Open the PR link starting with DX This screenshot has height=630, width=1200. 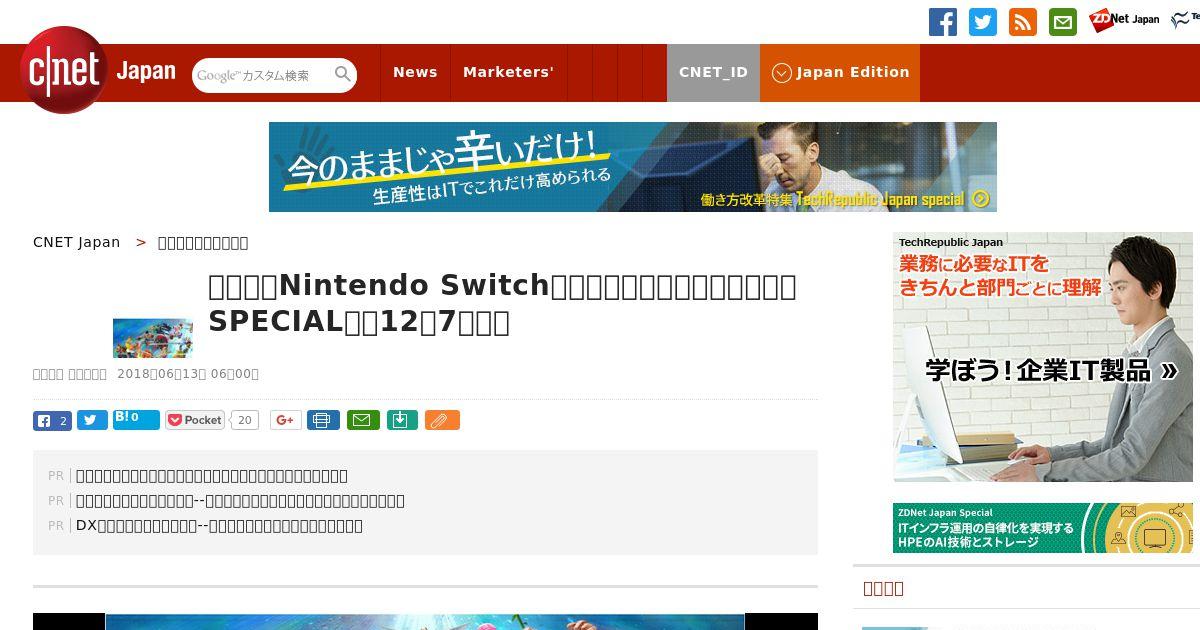(x=219, y=526)
